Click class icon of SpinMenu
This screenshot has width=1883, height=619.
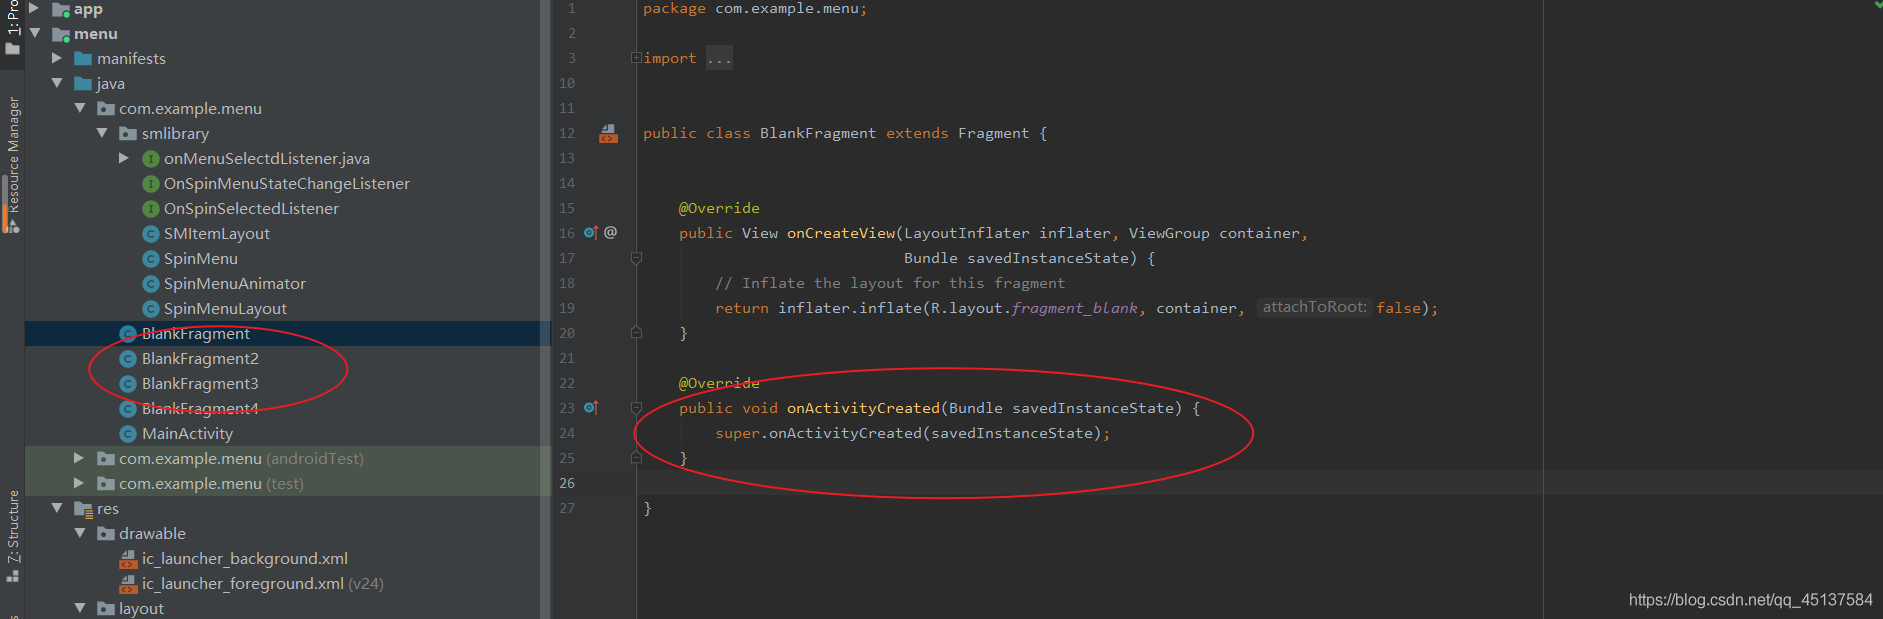[151, 258]
